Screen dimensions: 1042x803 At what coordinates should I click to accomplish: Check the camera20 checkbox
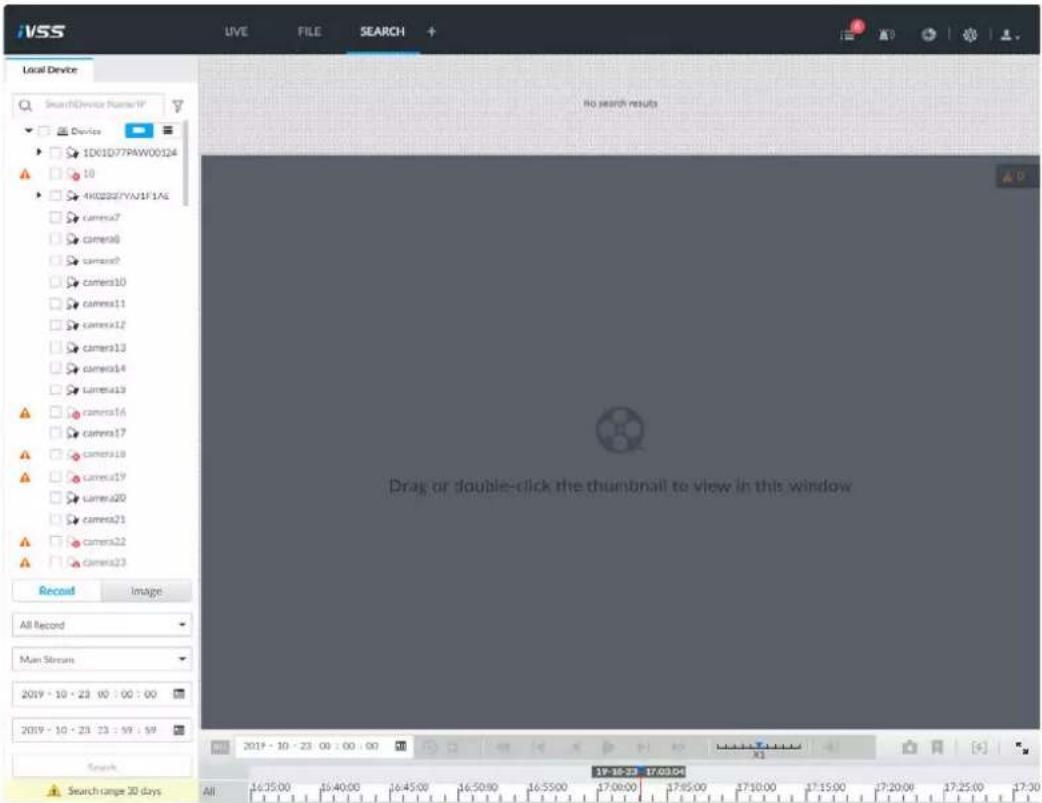click(56, 497)
